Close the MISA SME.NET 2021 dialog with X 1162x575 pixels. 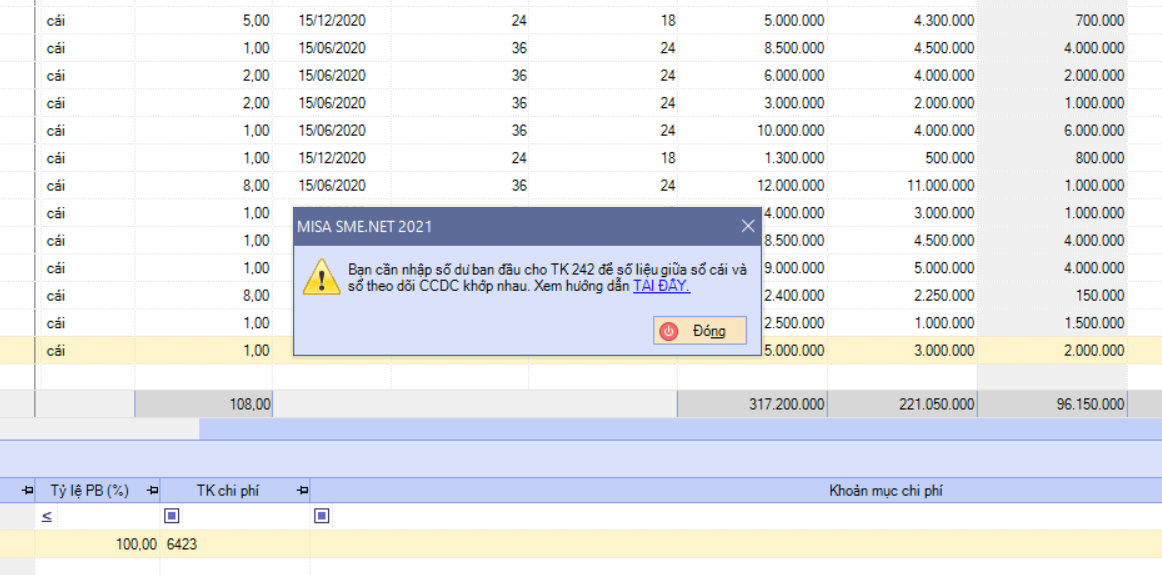click(x=748, y=226)
